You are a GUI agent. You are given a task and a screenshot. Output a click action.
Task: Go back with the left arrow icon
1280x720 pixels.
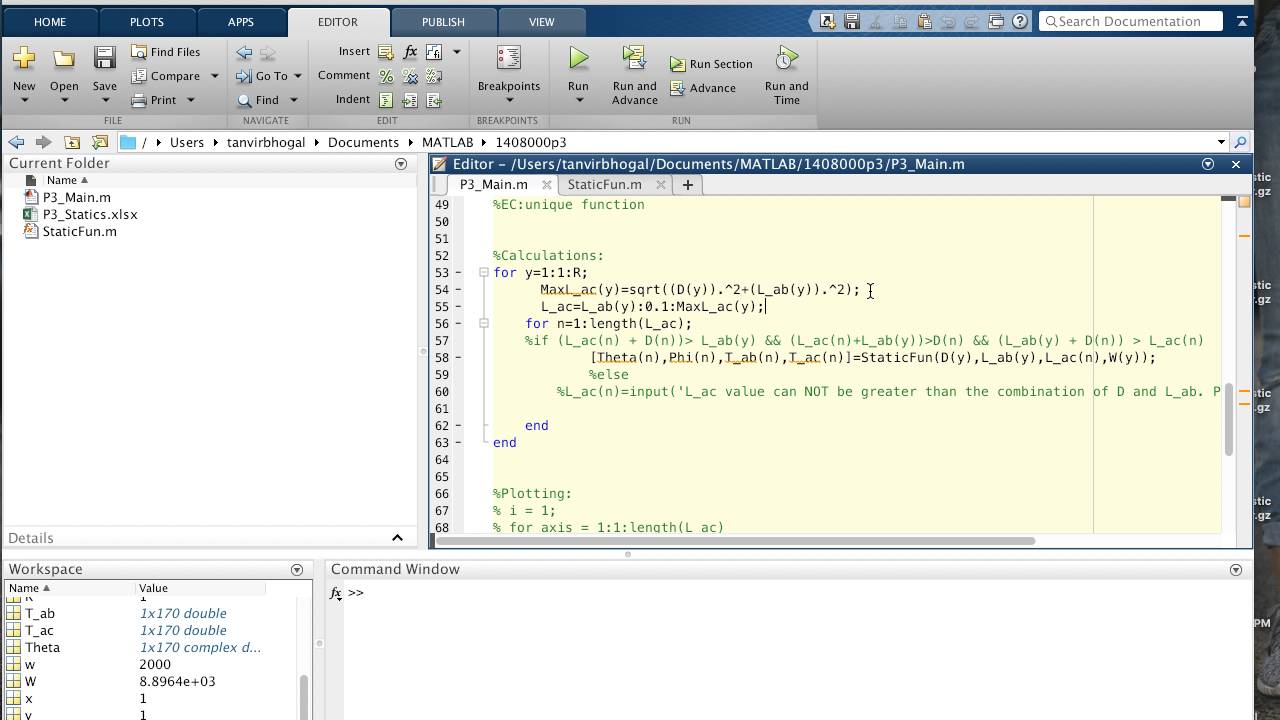(x=244, y=52)
